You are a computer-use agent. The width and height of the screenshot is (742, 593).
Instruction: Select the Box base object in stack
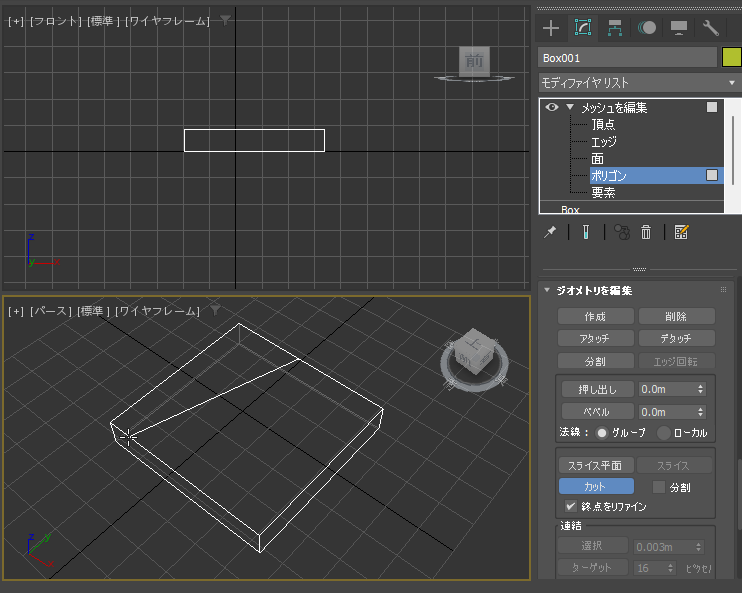tap(570, 209)
